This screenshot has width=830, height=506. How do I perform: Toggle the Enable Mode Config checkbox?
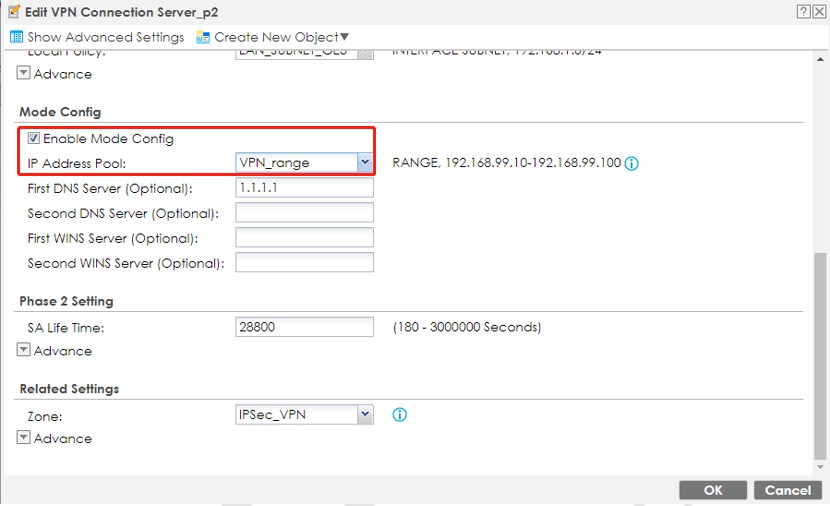point(34,139)
